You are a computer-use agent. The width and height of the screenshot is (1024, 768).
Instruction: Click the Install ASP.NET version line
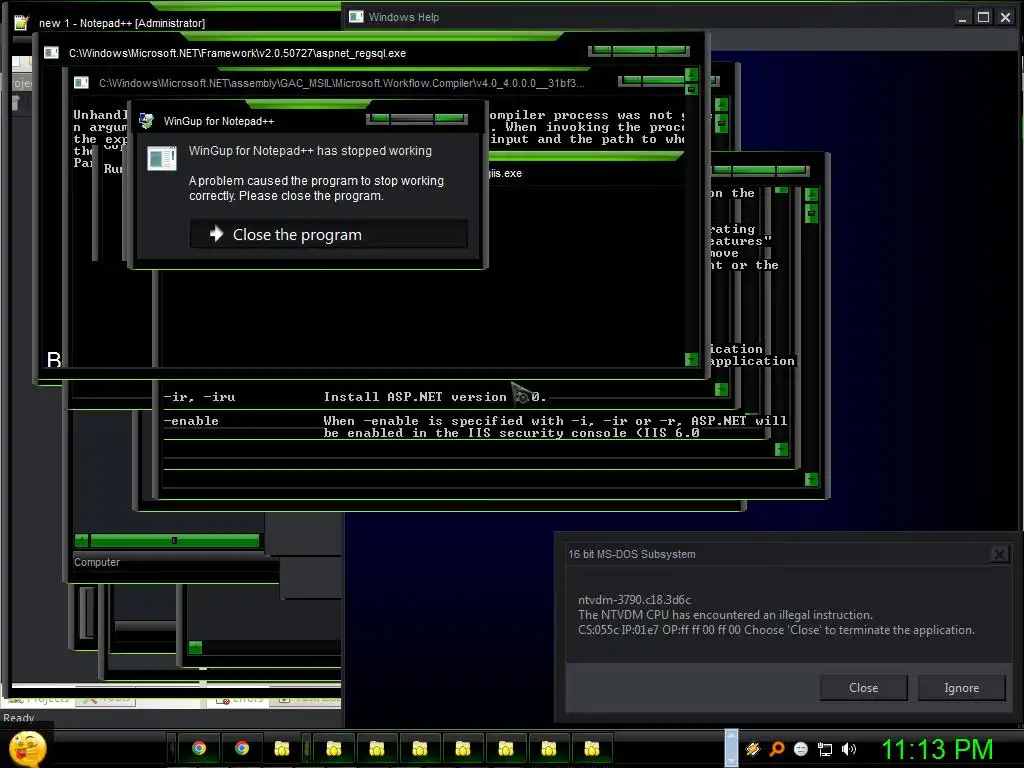click(435, 397)
